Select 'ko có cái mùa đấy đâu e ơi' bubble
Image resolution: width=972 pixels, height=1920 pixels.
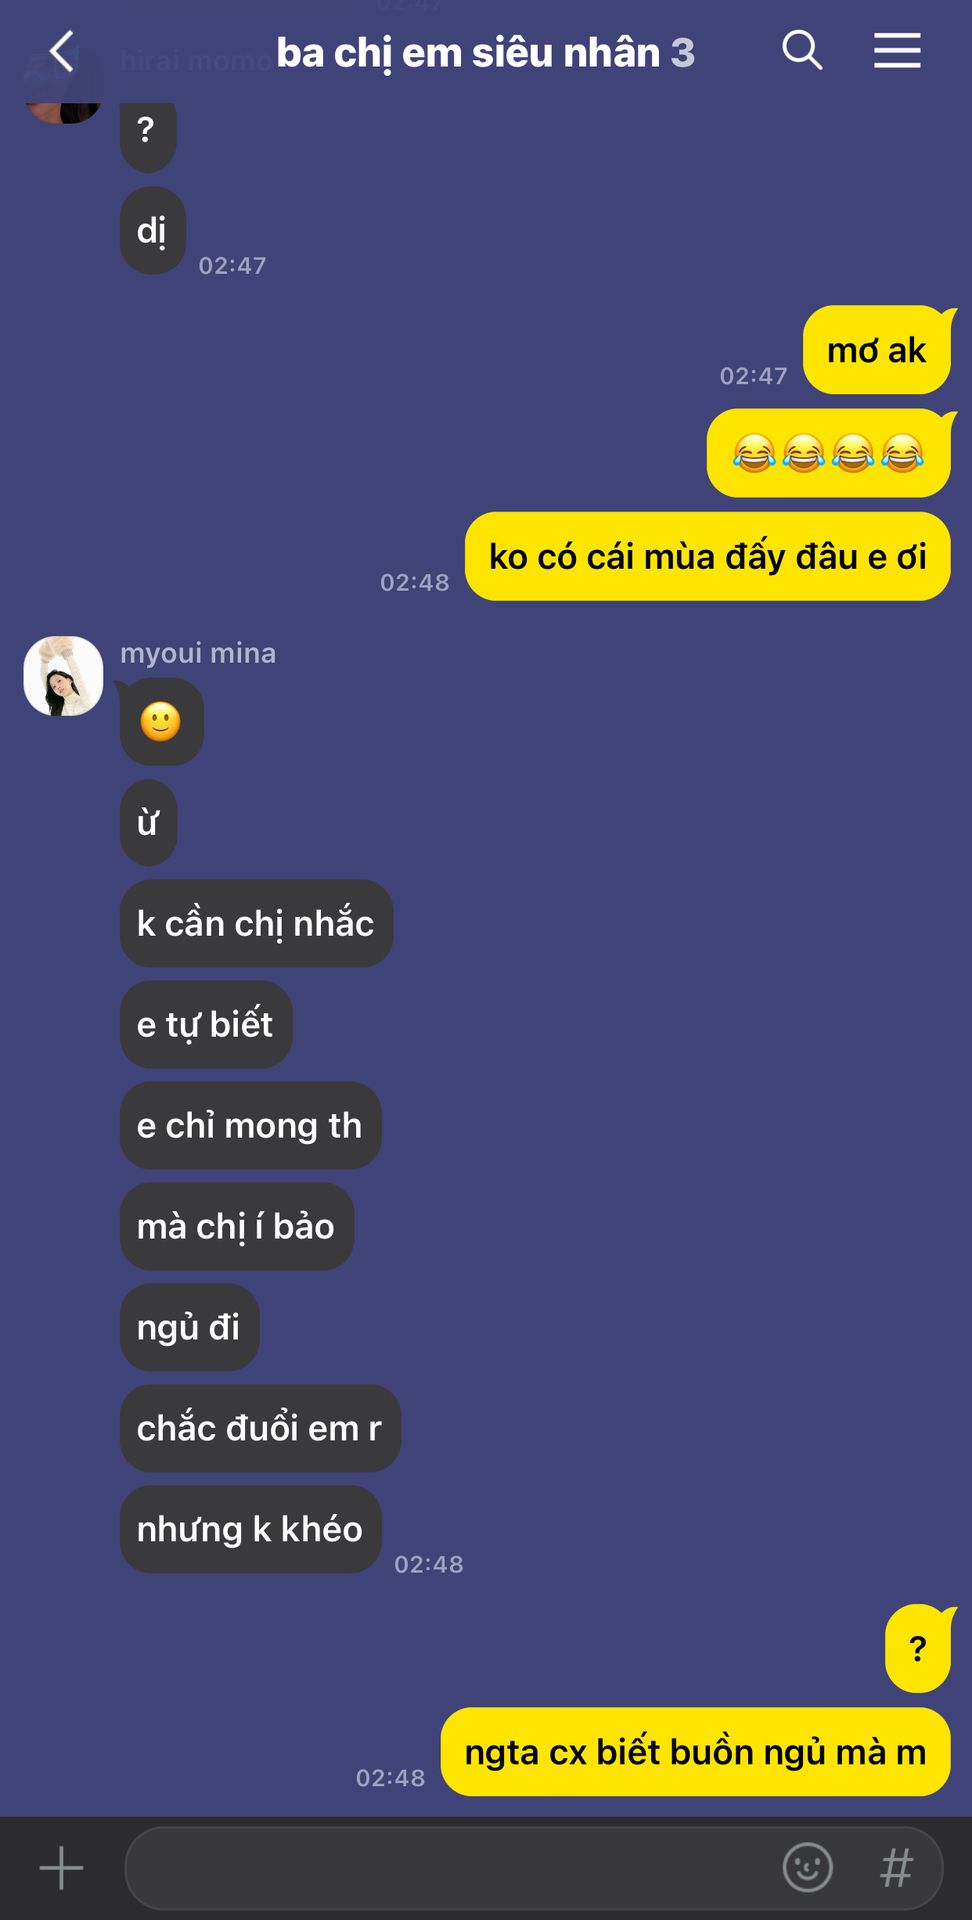coord(708,557)
